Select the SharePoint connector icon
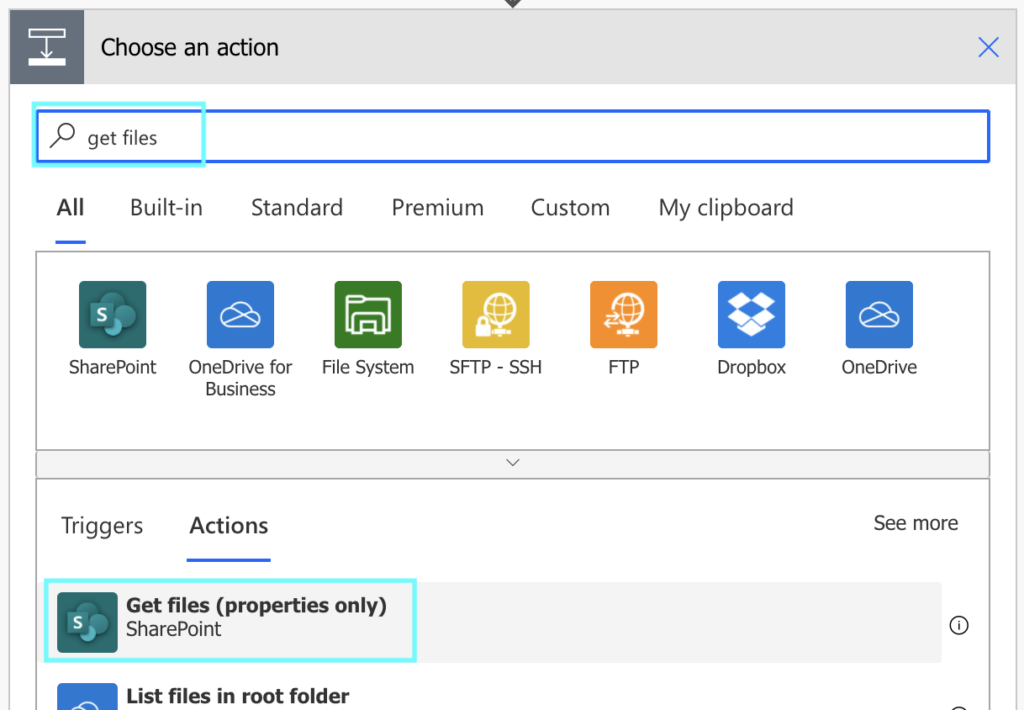 (112, 314)
